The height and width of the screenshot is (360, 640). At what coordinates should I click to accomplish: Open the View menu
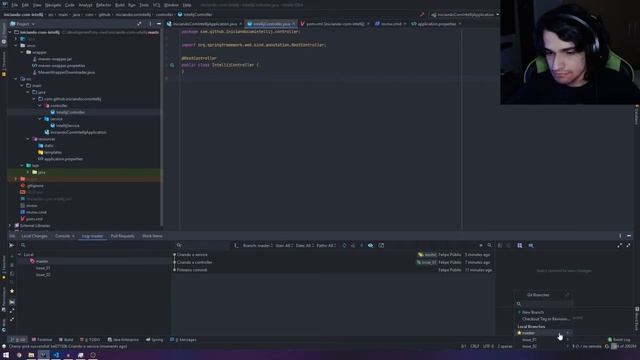click(37, 5)
